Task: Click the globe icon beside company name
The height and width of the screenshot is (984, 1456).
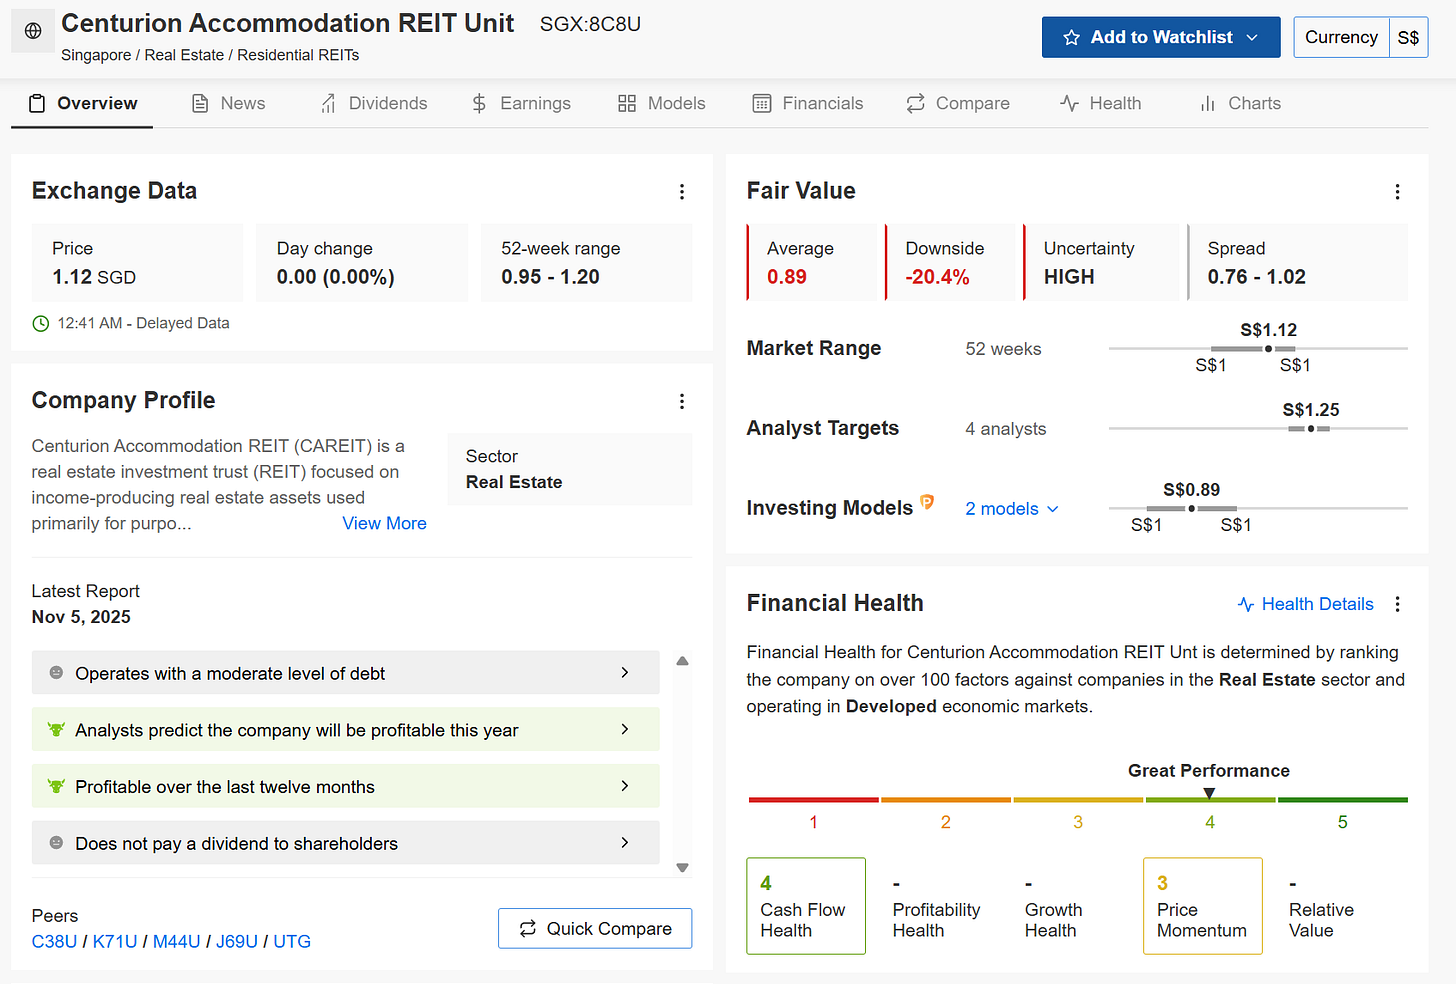Action: [x=33, y=31]
